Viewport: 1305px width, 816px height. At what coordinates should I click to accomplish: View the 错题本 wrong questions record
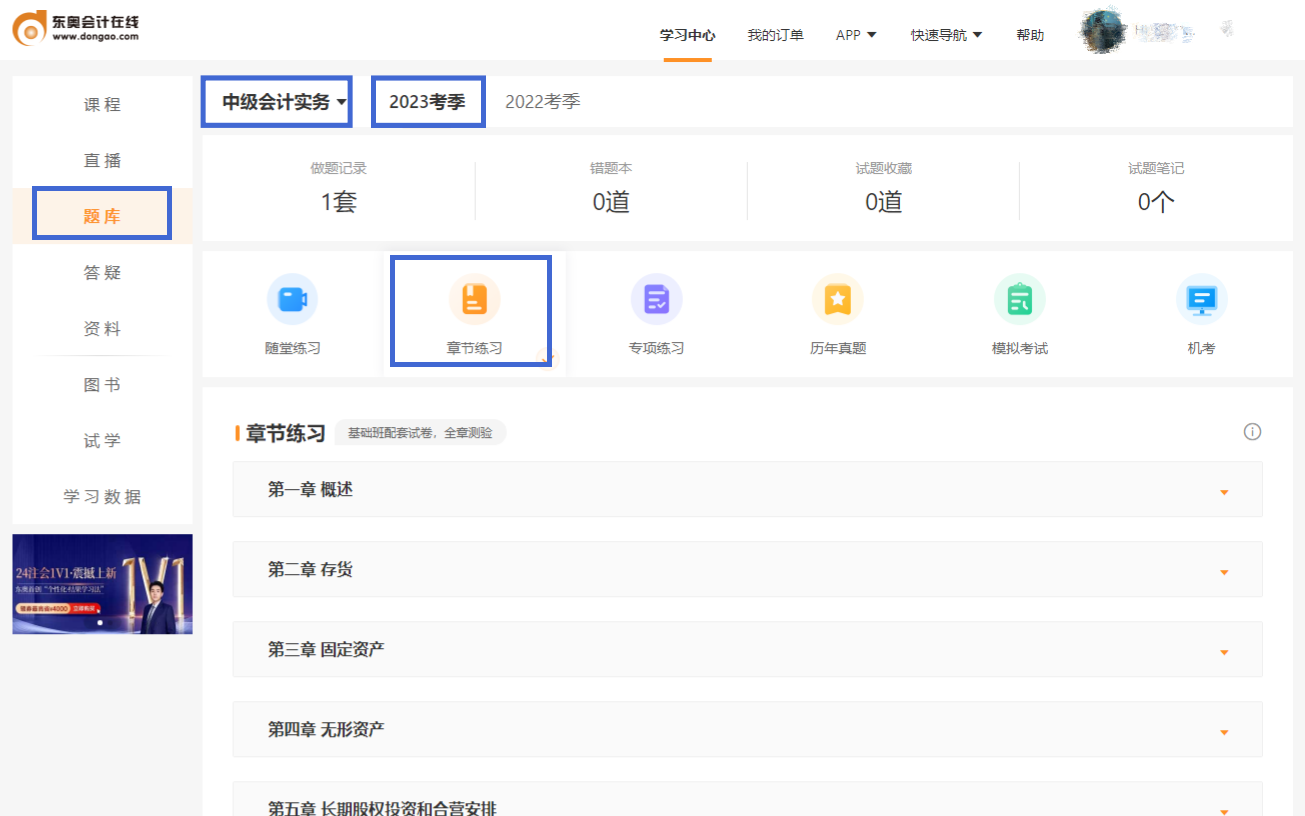point(611,188)
